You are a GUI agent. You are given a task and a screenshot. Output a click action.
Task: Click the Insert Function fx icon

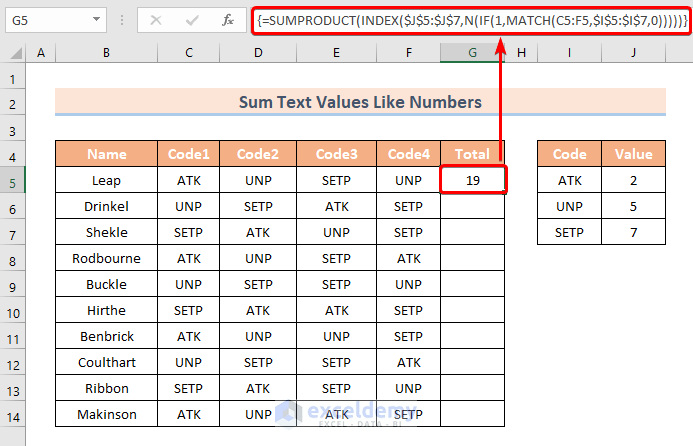227,19
